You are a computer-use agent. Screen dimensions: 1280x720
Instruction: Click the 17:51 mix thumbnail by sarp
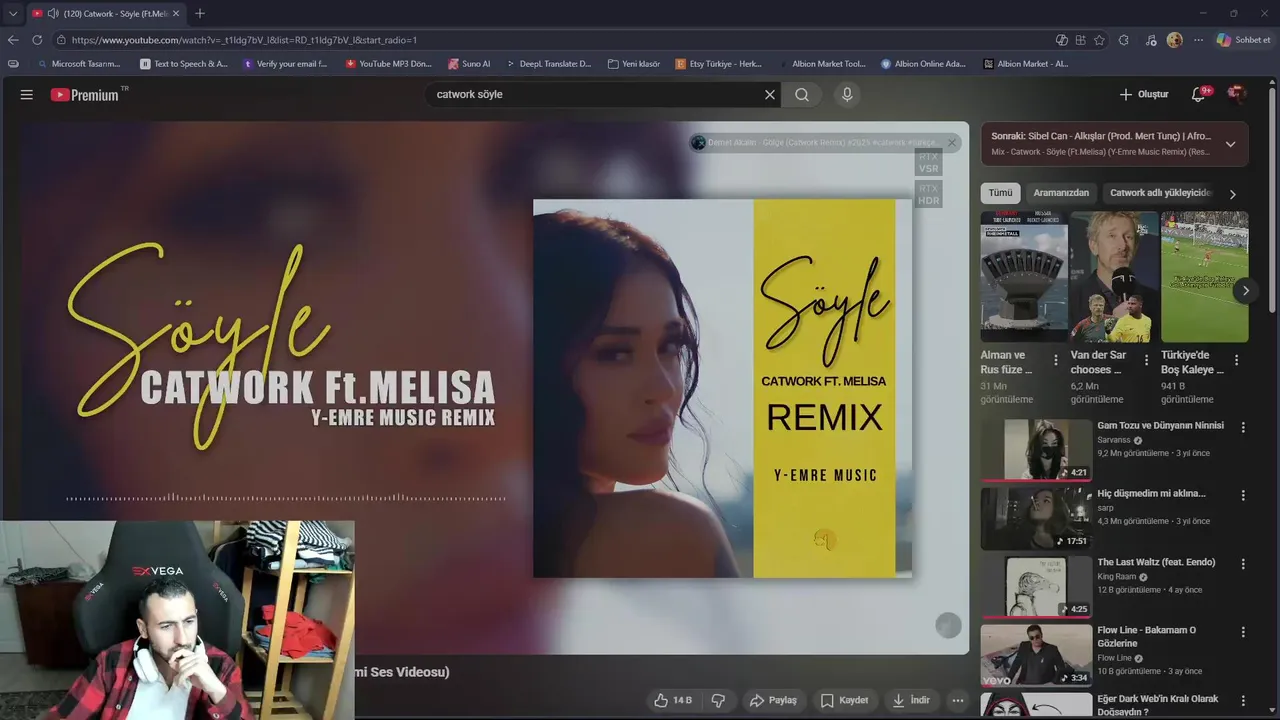click(x=1036, y=518)
